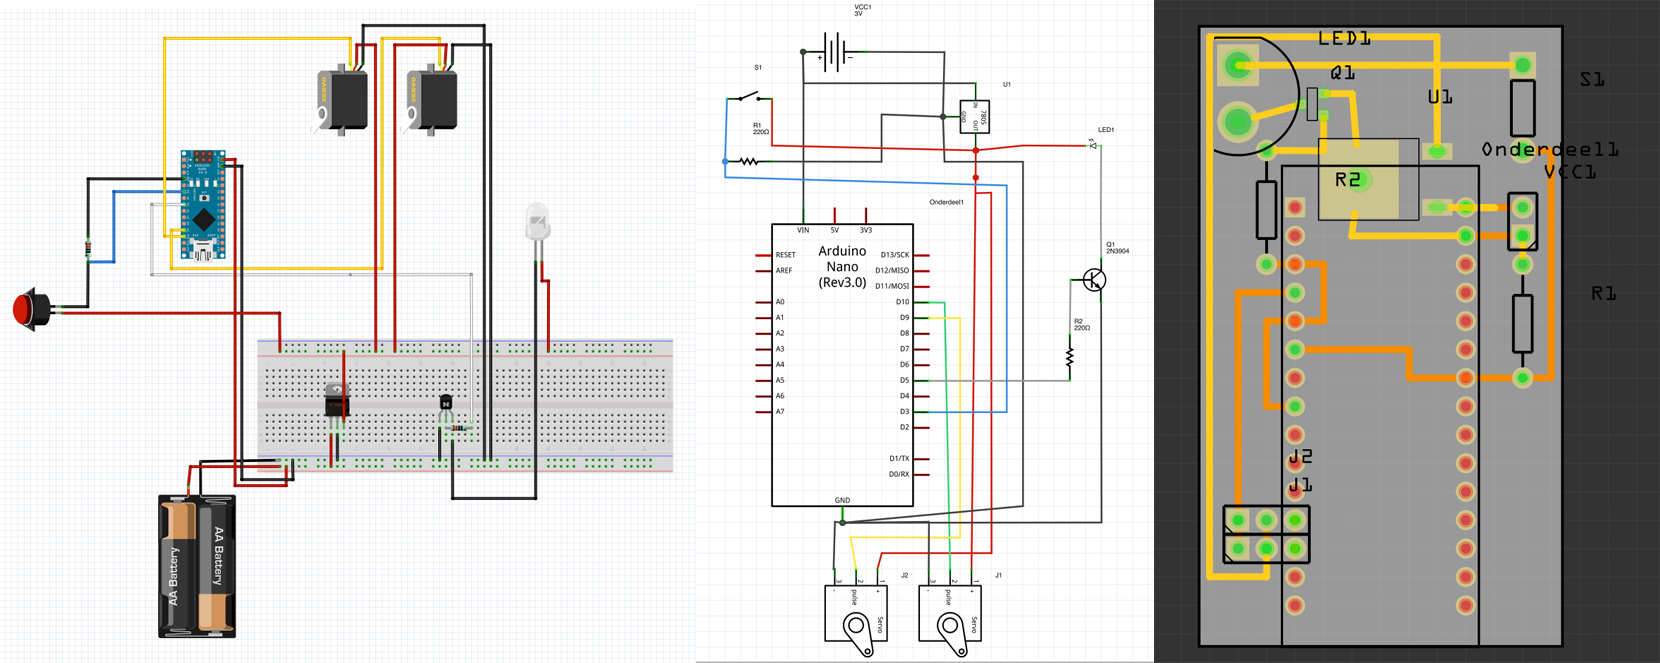Viewport: 1660px width, 663px height.
Task: Click the white breadboard in breadboard view
Action: pos(465,405)
